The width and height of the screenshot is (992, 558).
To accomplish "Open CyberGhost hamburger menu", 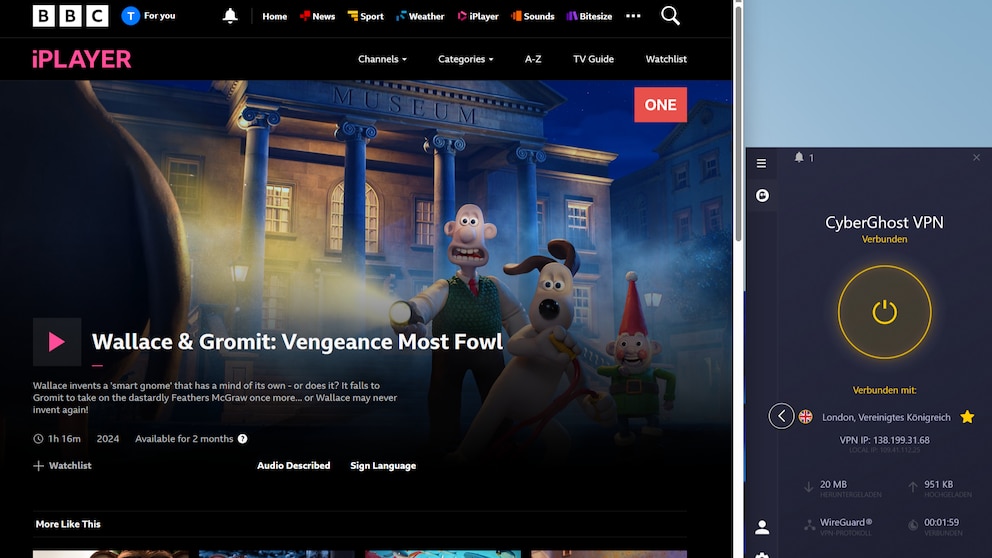I will (761, 164).
